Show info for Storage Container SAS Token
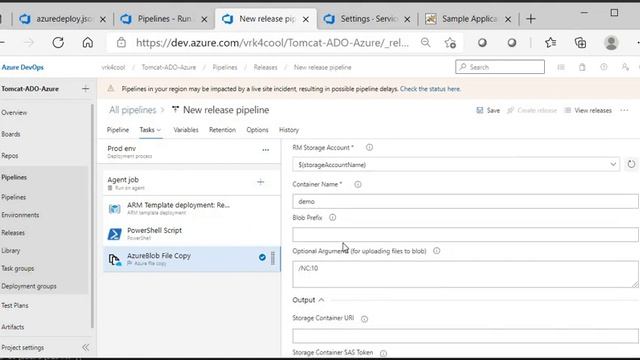Screen dimensions: 640x360 click(383, 353)
